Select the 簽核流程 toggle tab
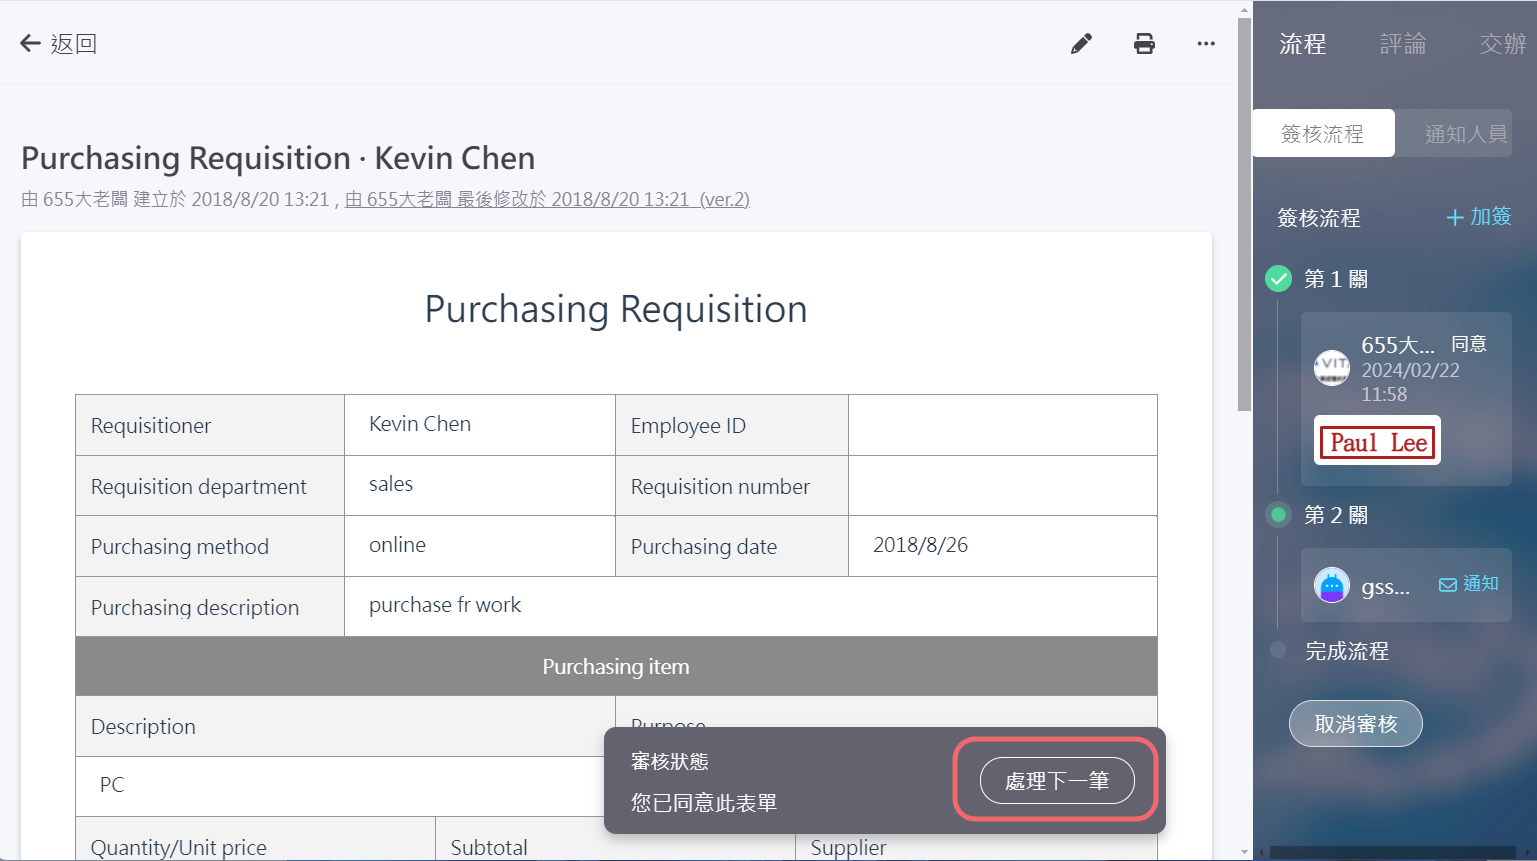The width and height of the screenshot is (1537, 861). point(1322,134)
